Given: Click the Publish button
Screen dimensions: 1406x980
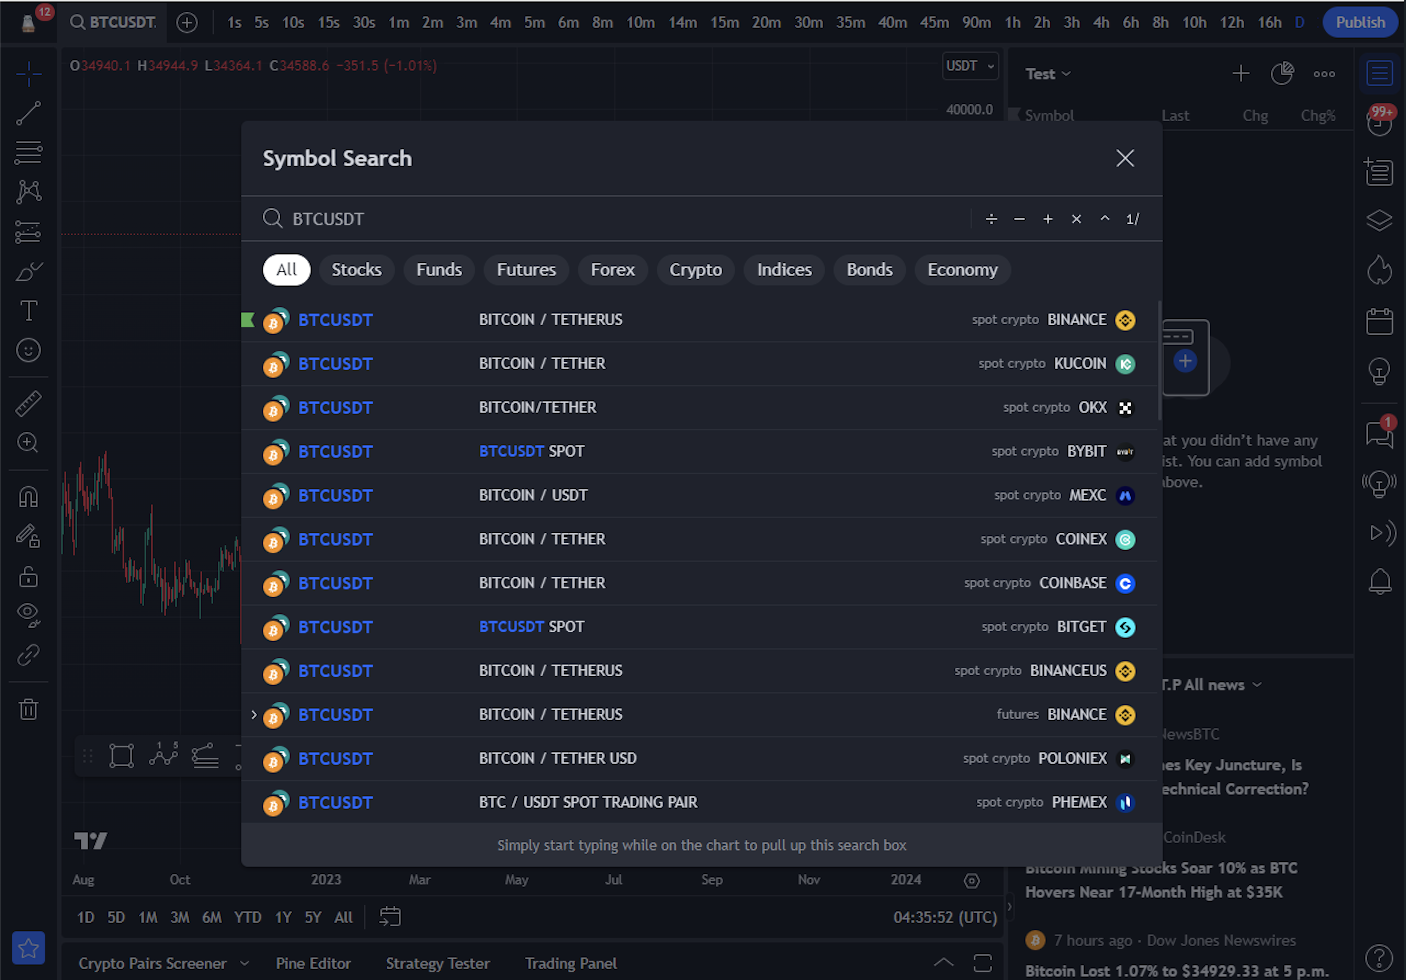Looking at the screenshot, I should 1360,22.
